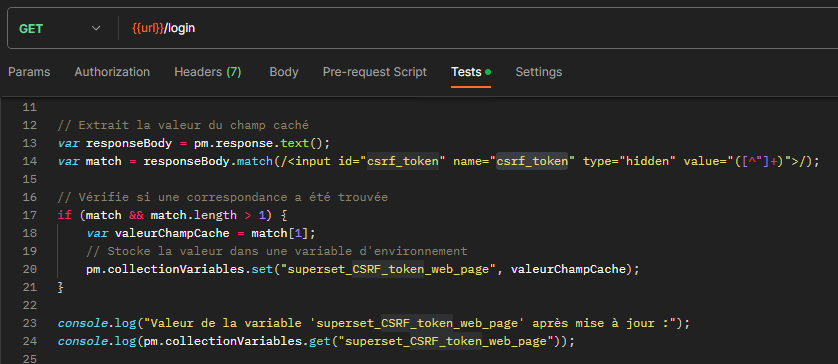Screen dimensions: 838x364
Task: Click the ([^"]+) capture group in regex
Action: point(758,161)
